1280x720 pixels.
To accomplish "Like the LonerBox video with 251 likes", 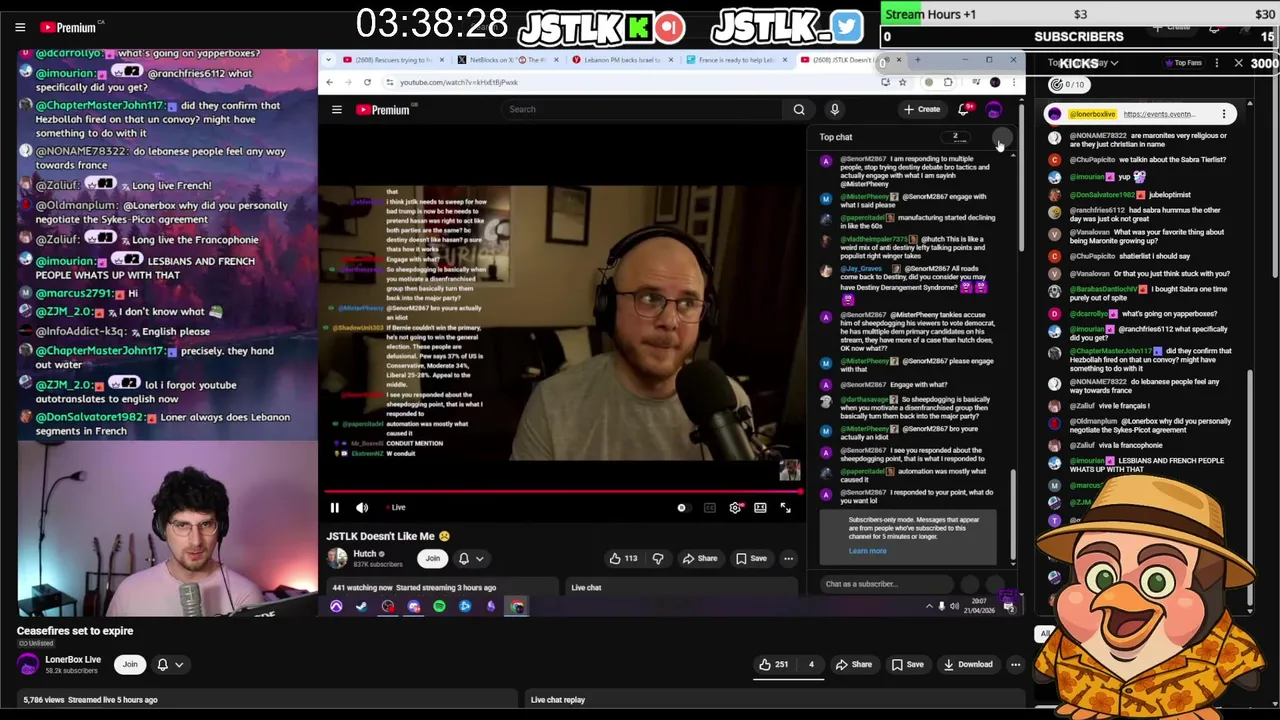I will [x=773, y=665].
